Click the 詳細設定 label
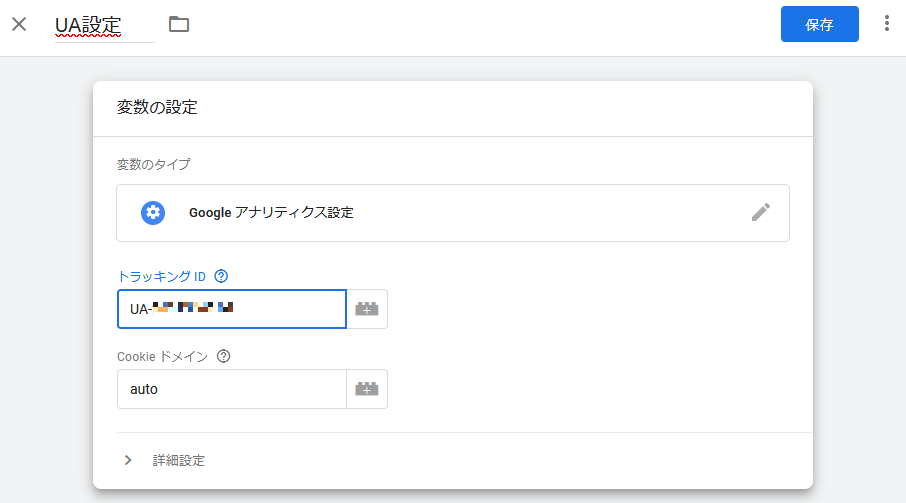The image size is (906, 503). tap(179, 460)
